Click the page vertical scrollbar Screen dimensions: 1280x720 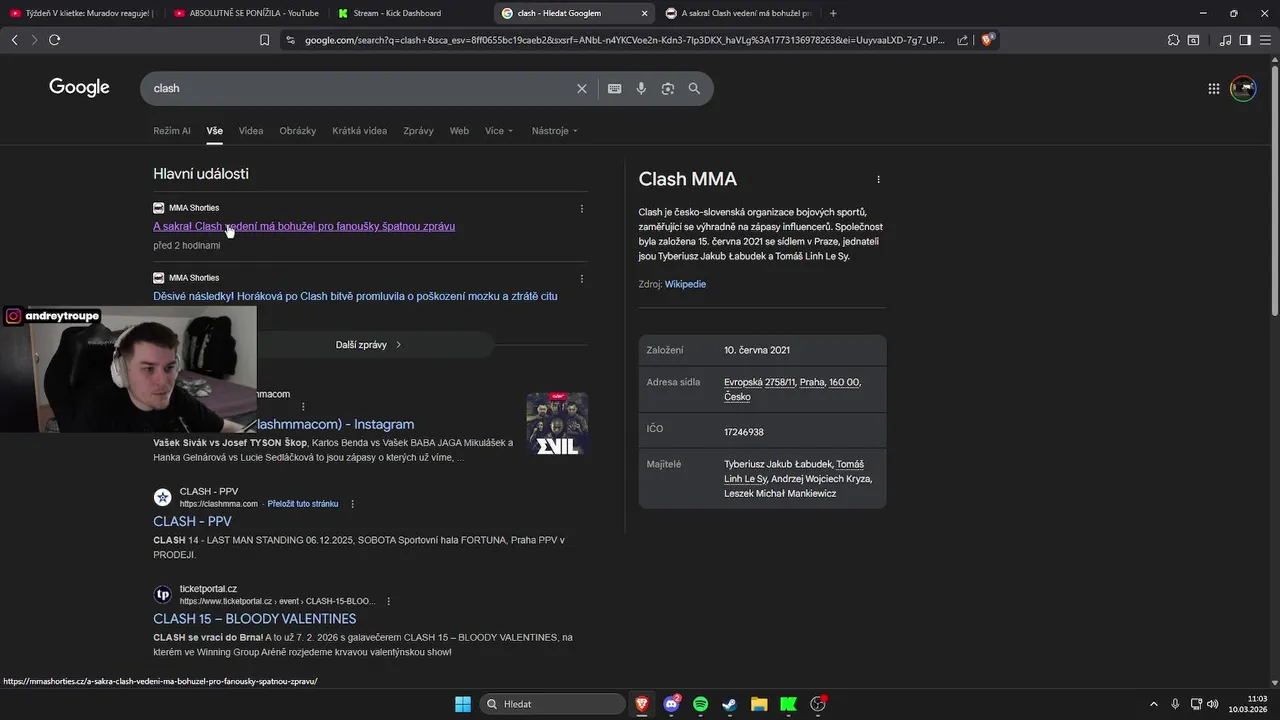point(1274,190)
